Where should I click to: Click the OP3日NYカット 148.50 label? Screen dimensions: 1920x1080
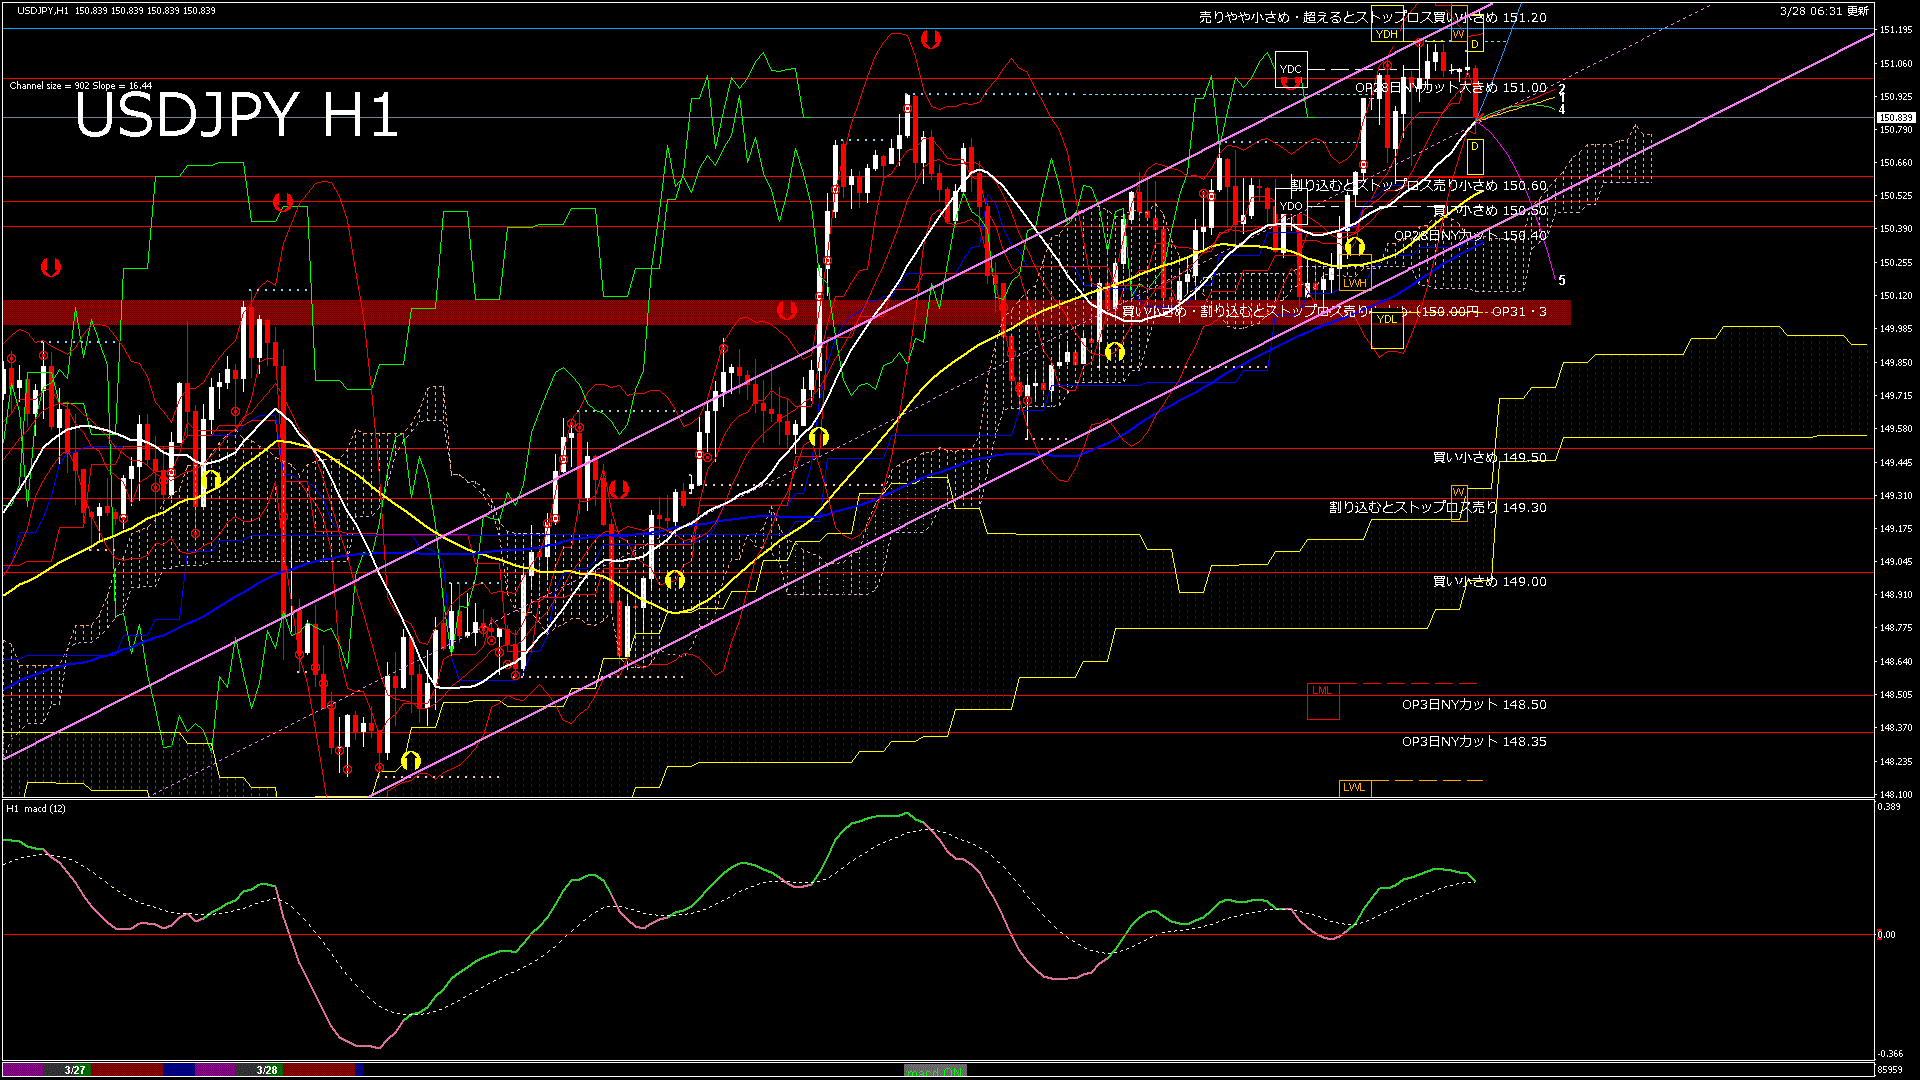(x=1473, y=704)
